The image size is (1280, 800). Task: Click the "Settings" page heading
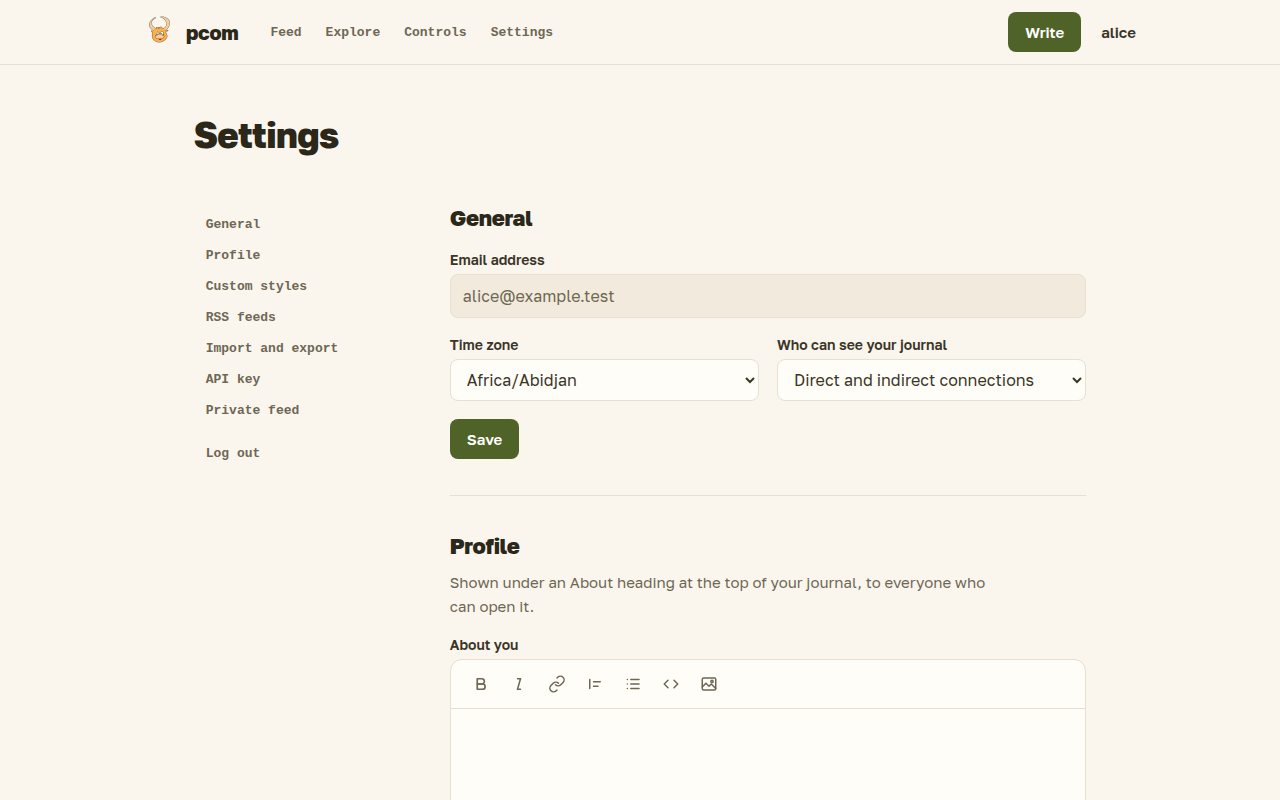point(266,135)
